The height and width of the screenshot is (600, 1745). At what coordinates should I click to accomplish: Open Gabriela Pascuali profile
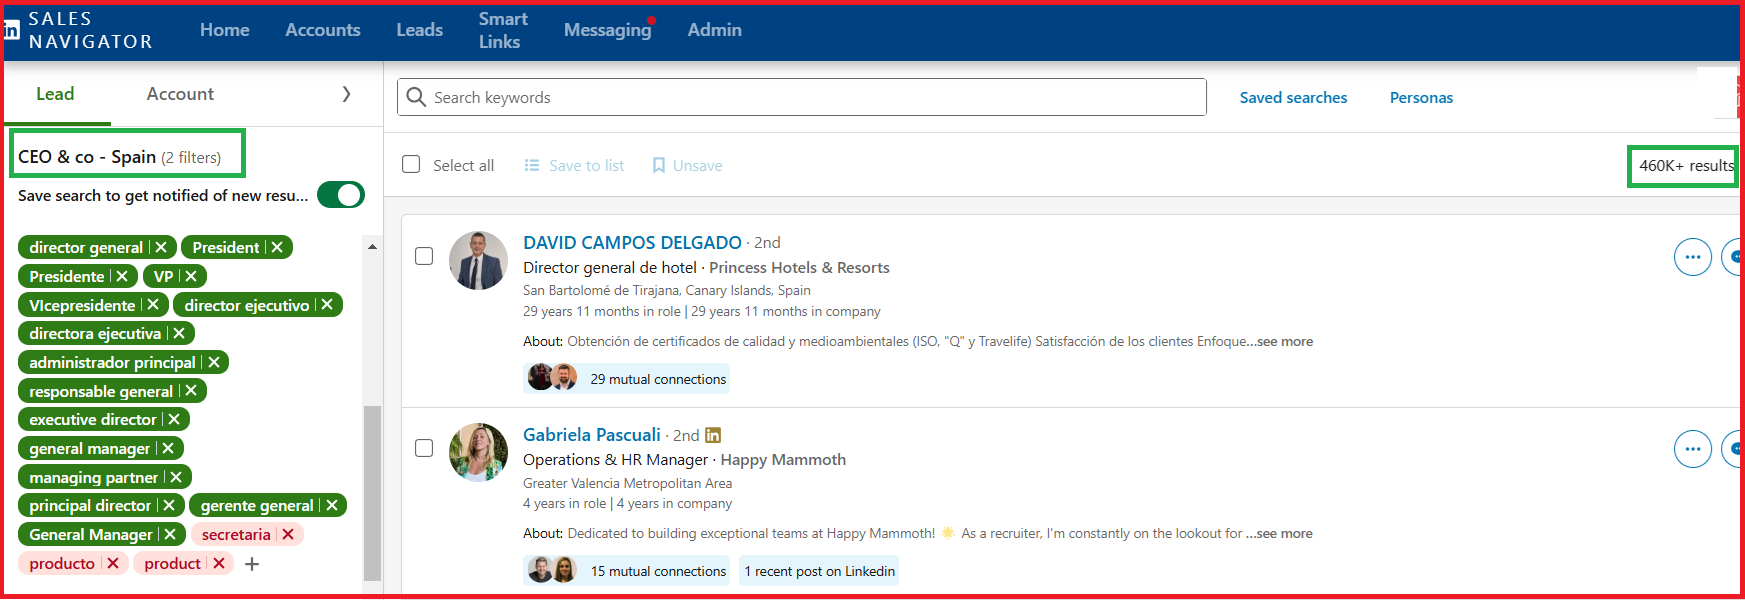point(592,435)
